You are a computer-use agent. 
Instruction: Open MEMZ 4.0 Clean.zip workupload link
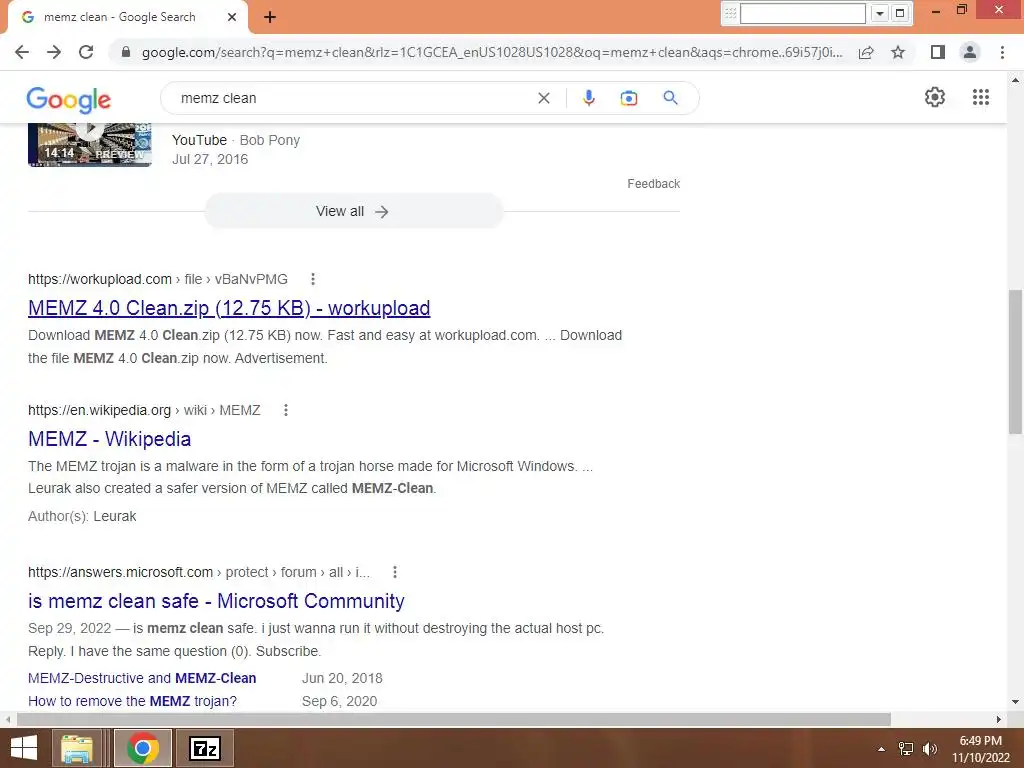click(x=229, y=308)
